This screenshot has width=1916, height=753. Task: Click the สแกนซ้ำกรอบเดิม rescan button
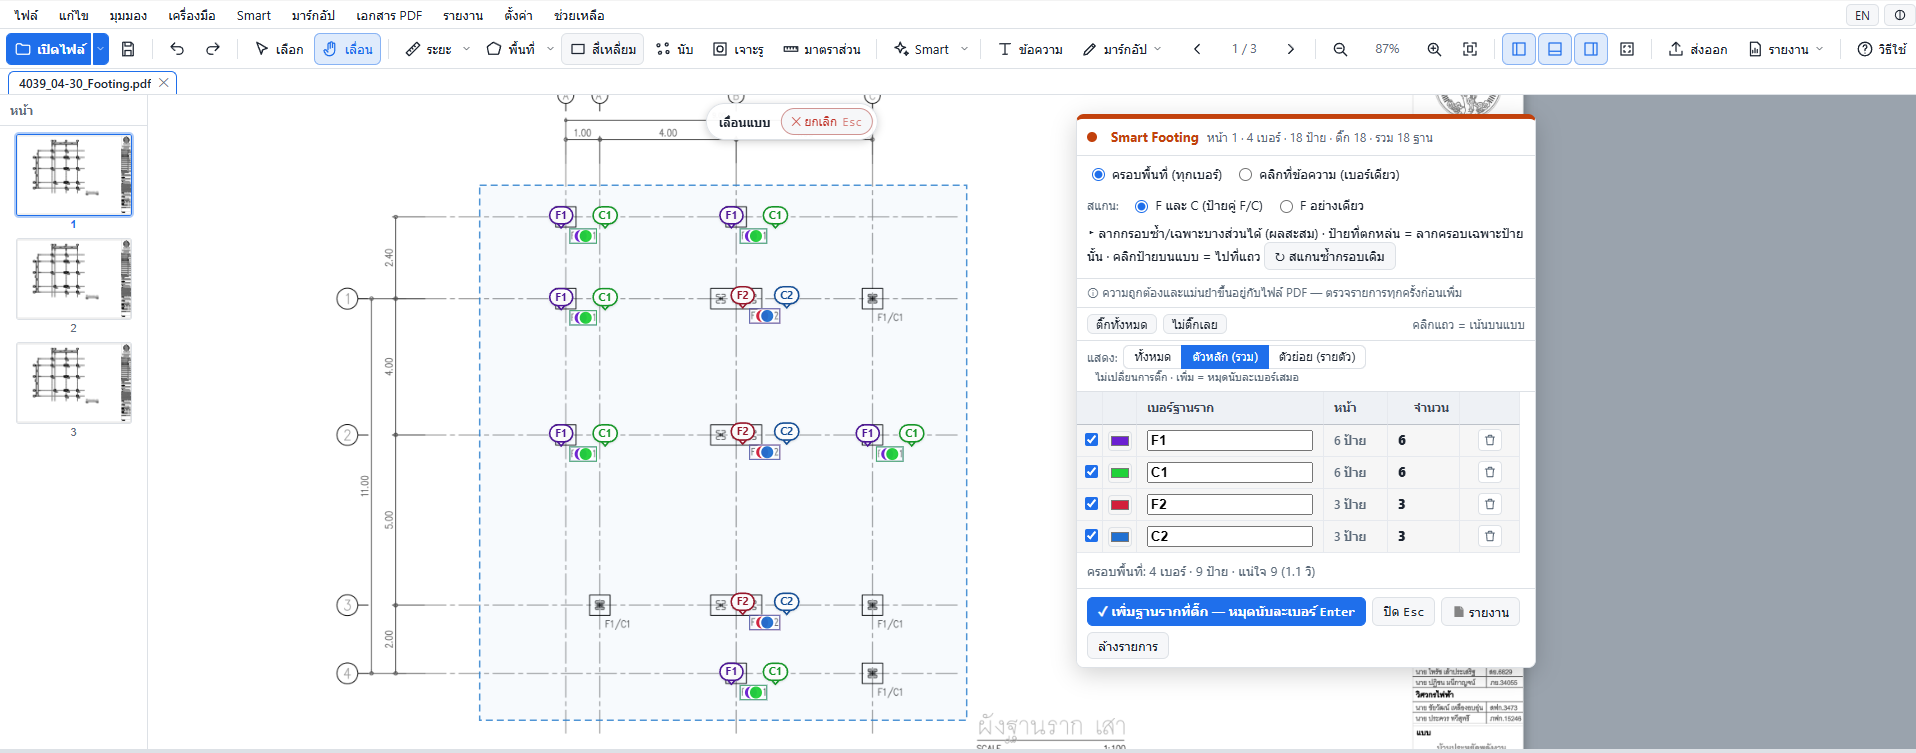(1330, 257)
